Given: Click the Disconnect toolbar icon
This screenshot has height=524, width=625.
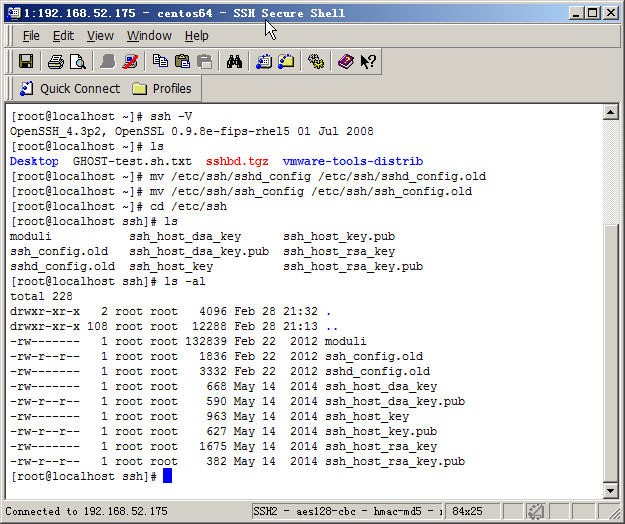Looking at the screenshot, I should (130, 62).
